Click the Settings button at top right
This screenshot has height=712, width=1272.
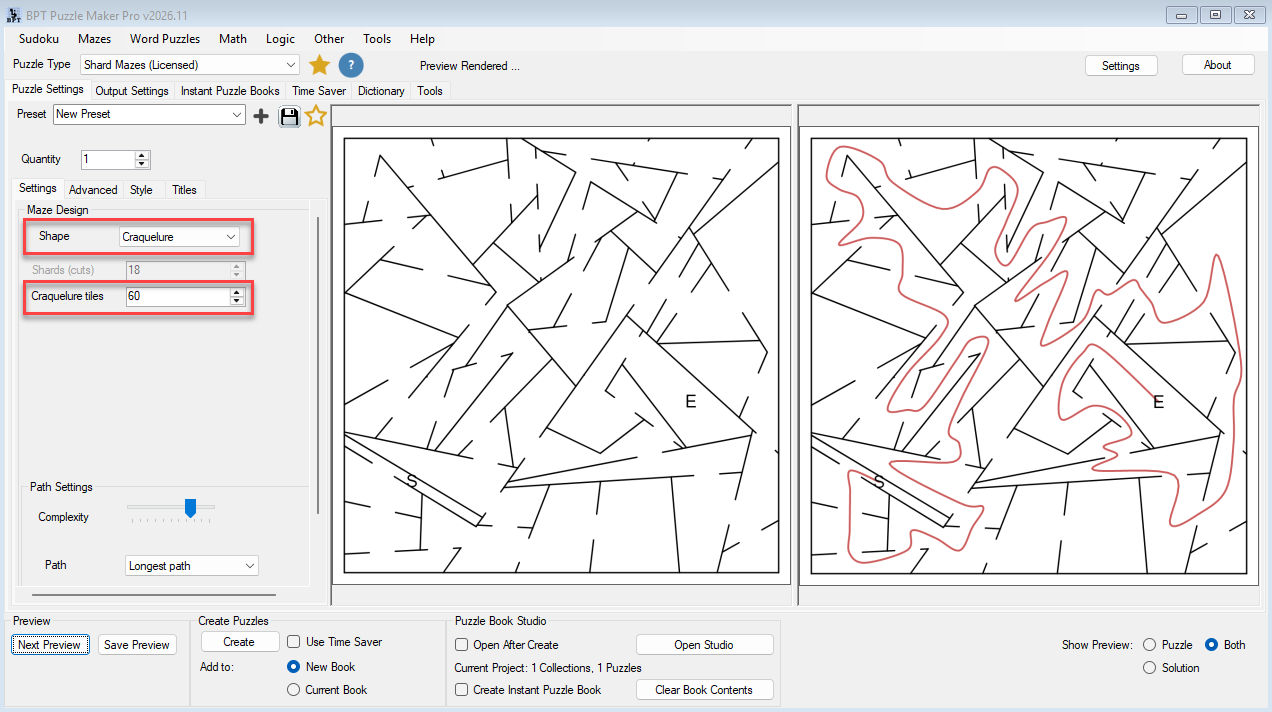pos(1121,66)
